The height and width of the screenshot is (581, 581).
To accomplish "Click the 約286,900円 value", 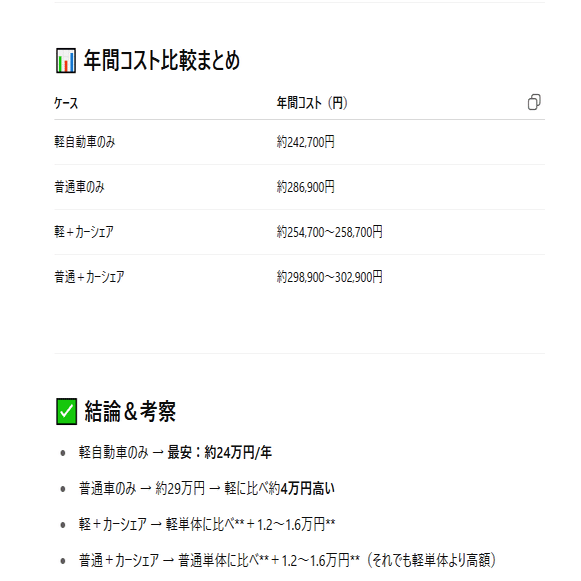I will coord(306,187).
